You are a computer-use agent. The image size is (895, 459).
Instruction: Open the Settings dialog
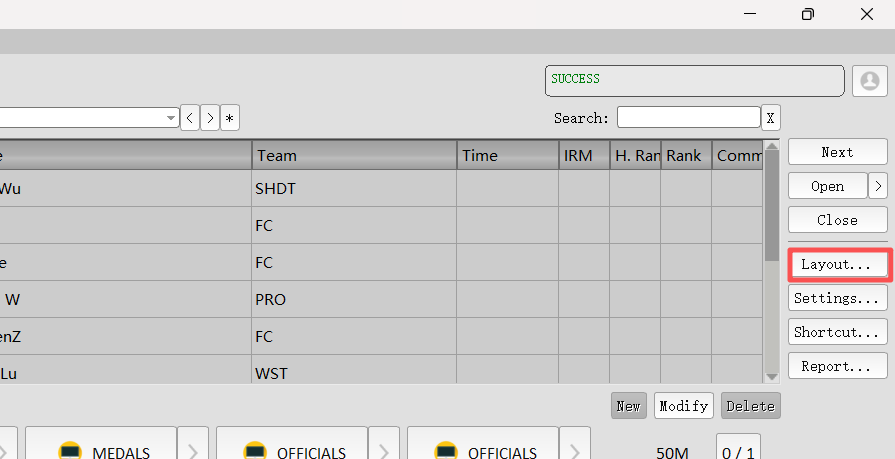click(837, 298)
